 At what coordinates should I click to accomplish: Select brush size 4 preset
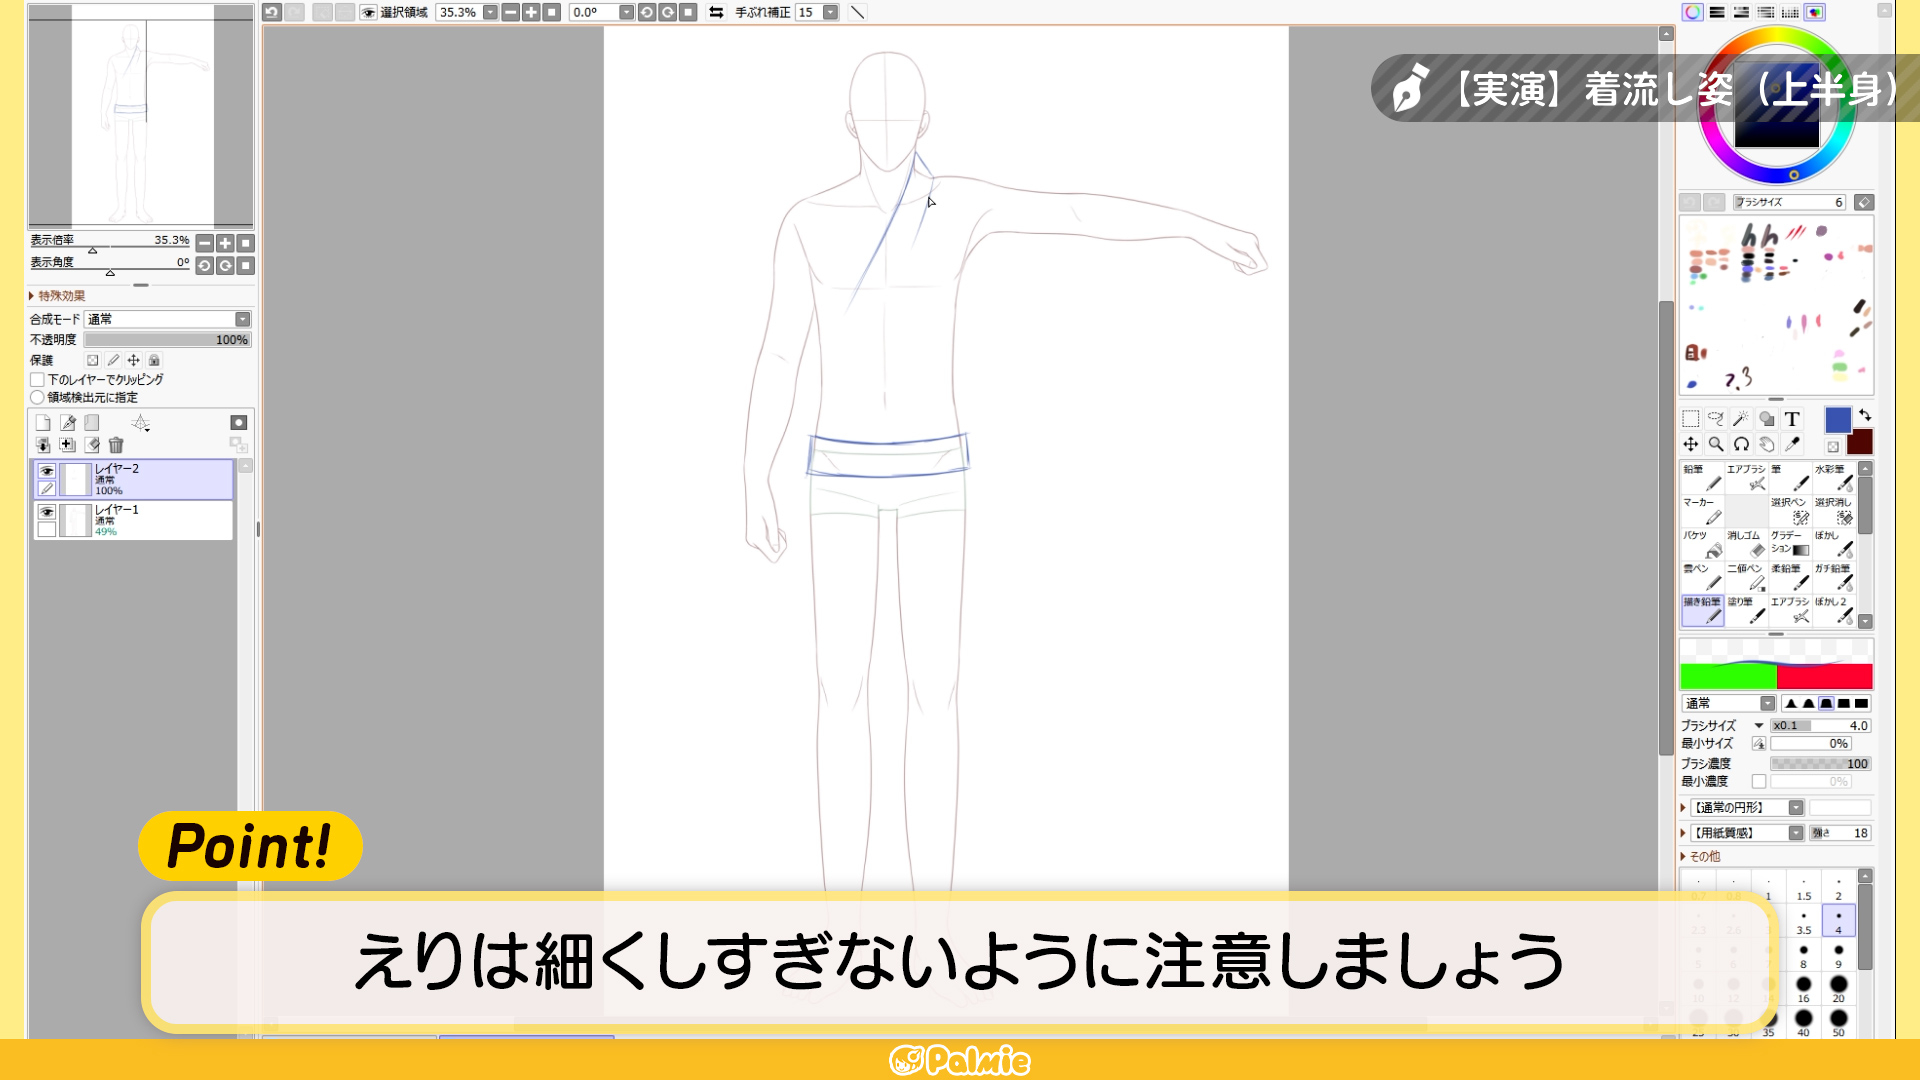(x=1838, y=920)
